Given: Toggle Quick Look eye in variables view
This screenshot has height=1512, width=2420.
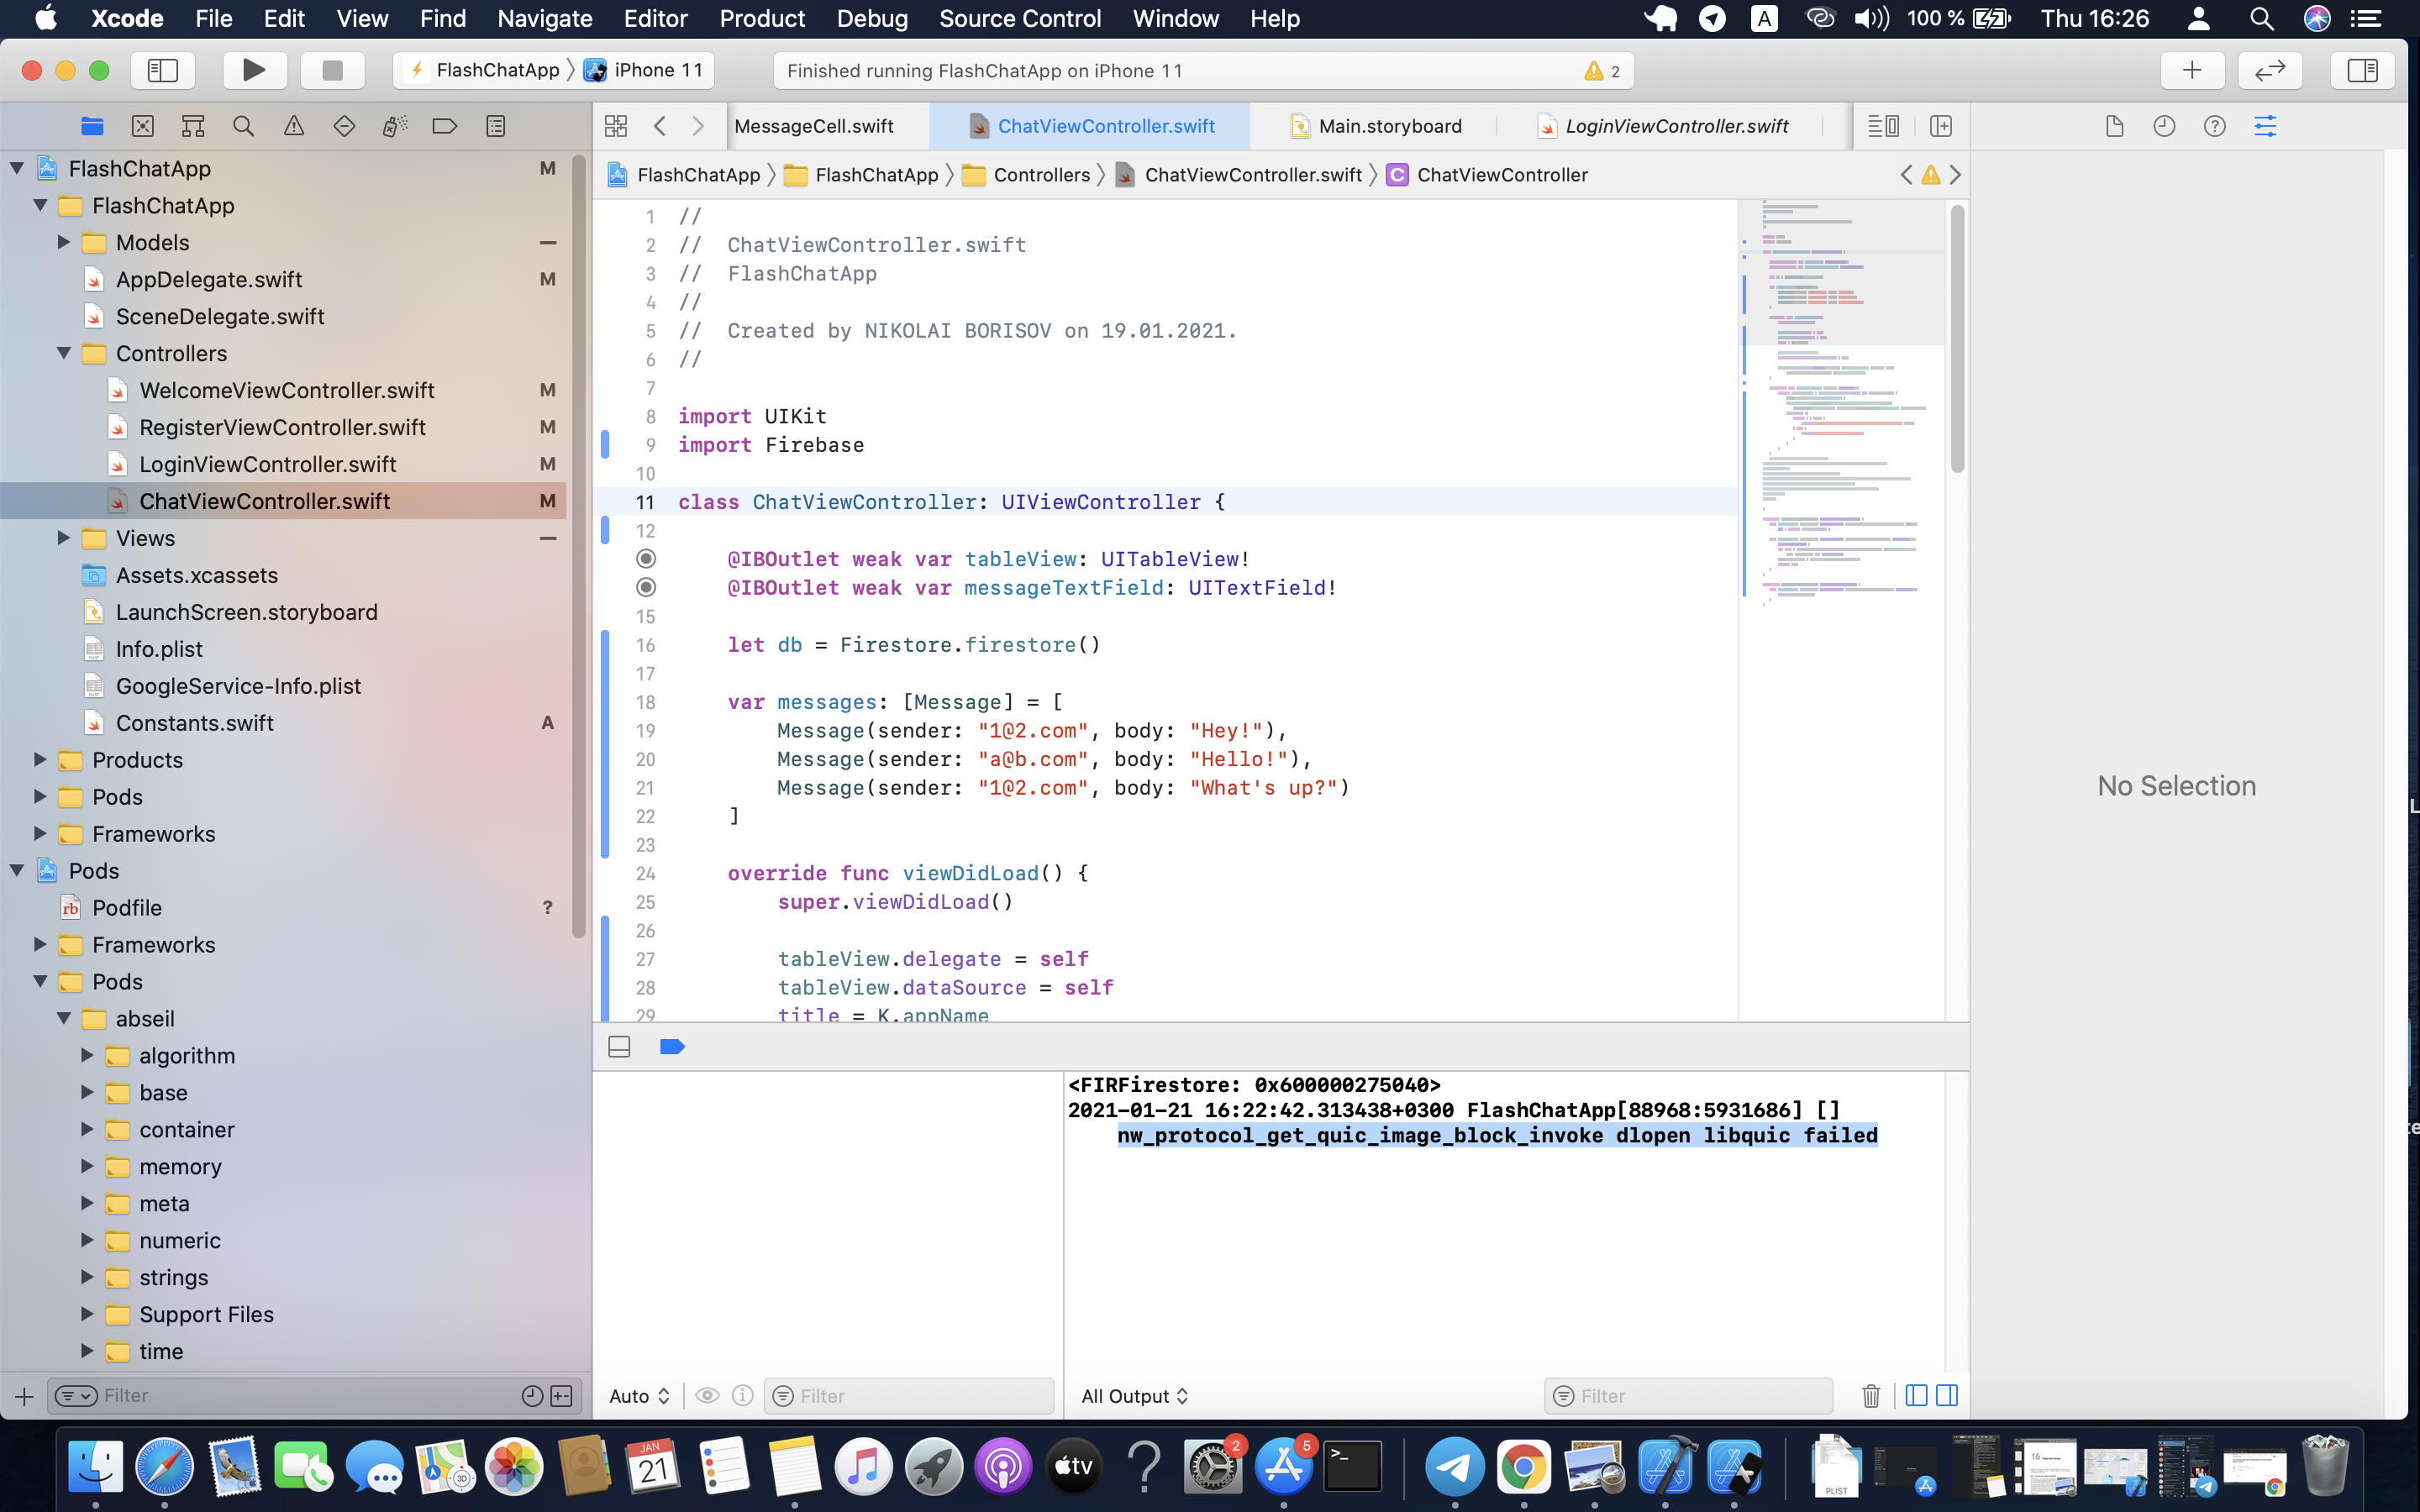Looking at the screenshot, I should 707,1396.
